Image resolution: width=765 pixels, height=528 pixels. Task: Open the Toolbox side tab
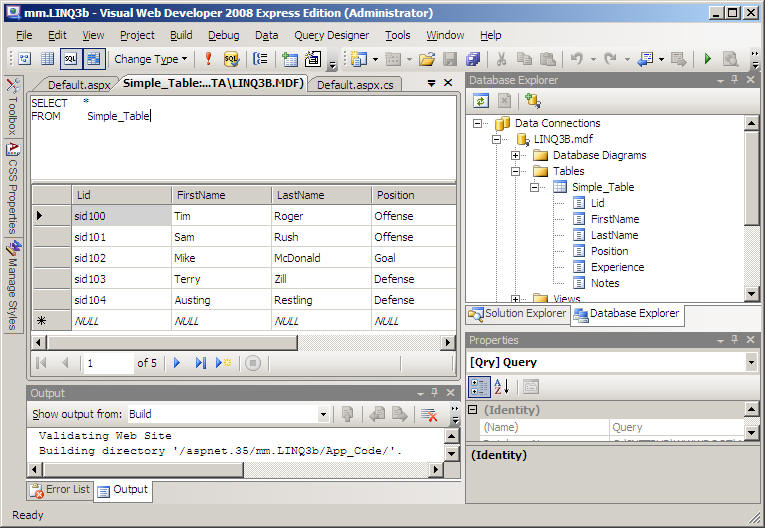click(13, 107)
